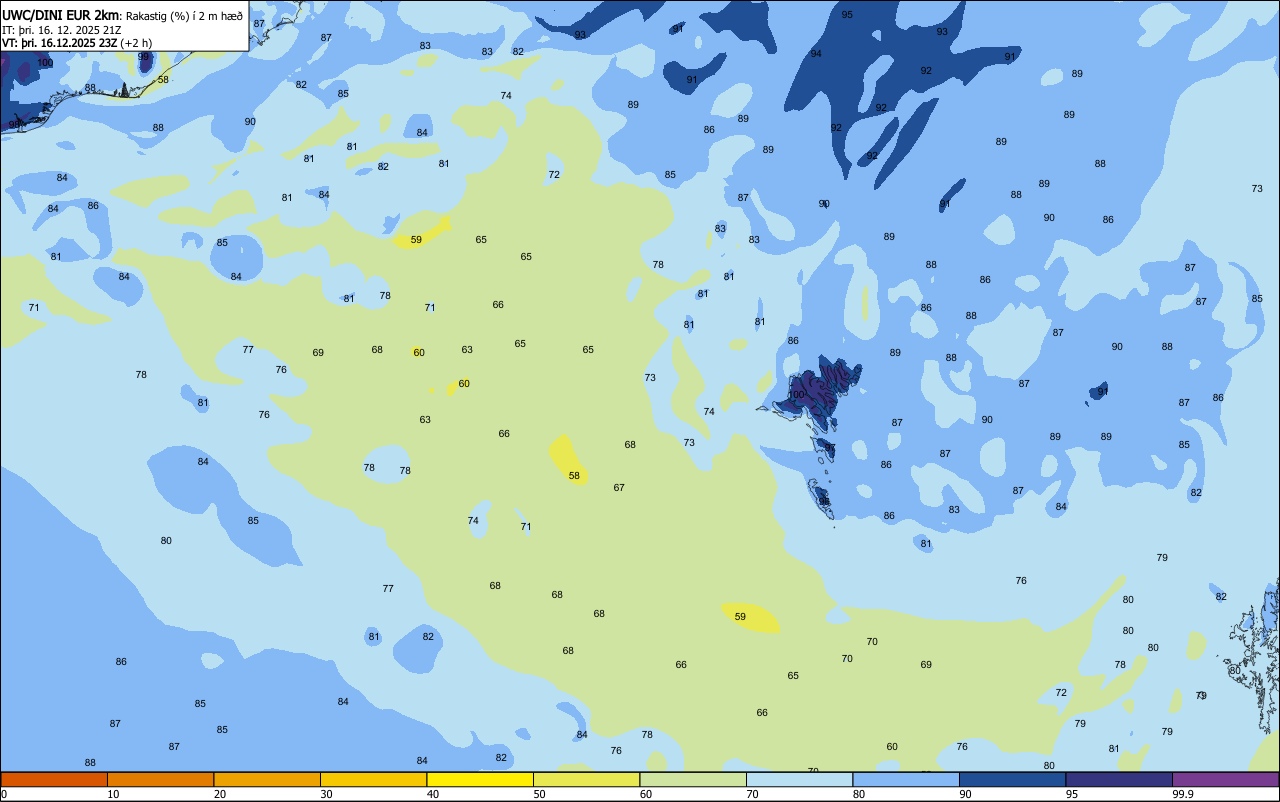Click the 'VT: þri. 16.12.2025 23Z' line
The height and width of the screenshot is (802, 1280).
coord(60,43)
